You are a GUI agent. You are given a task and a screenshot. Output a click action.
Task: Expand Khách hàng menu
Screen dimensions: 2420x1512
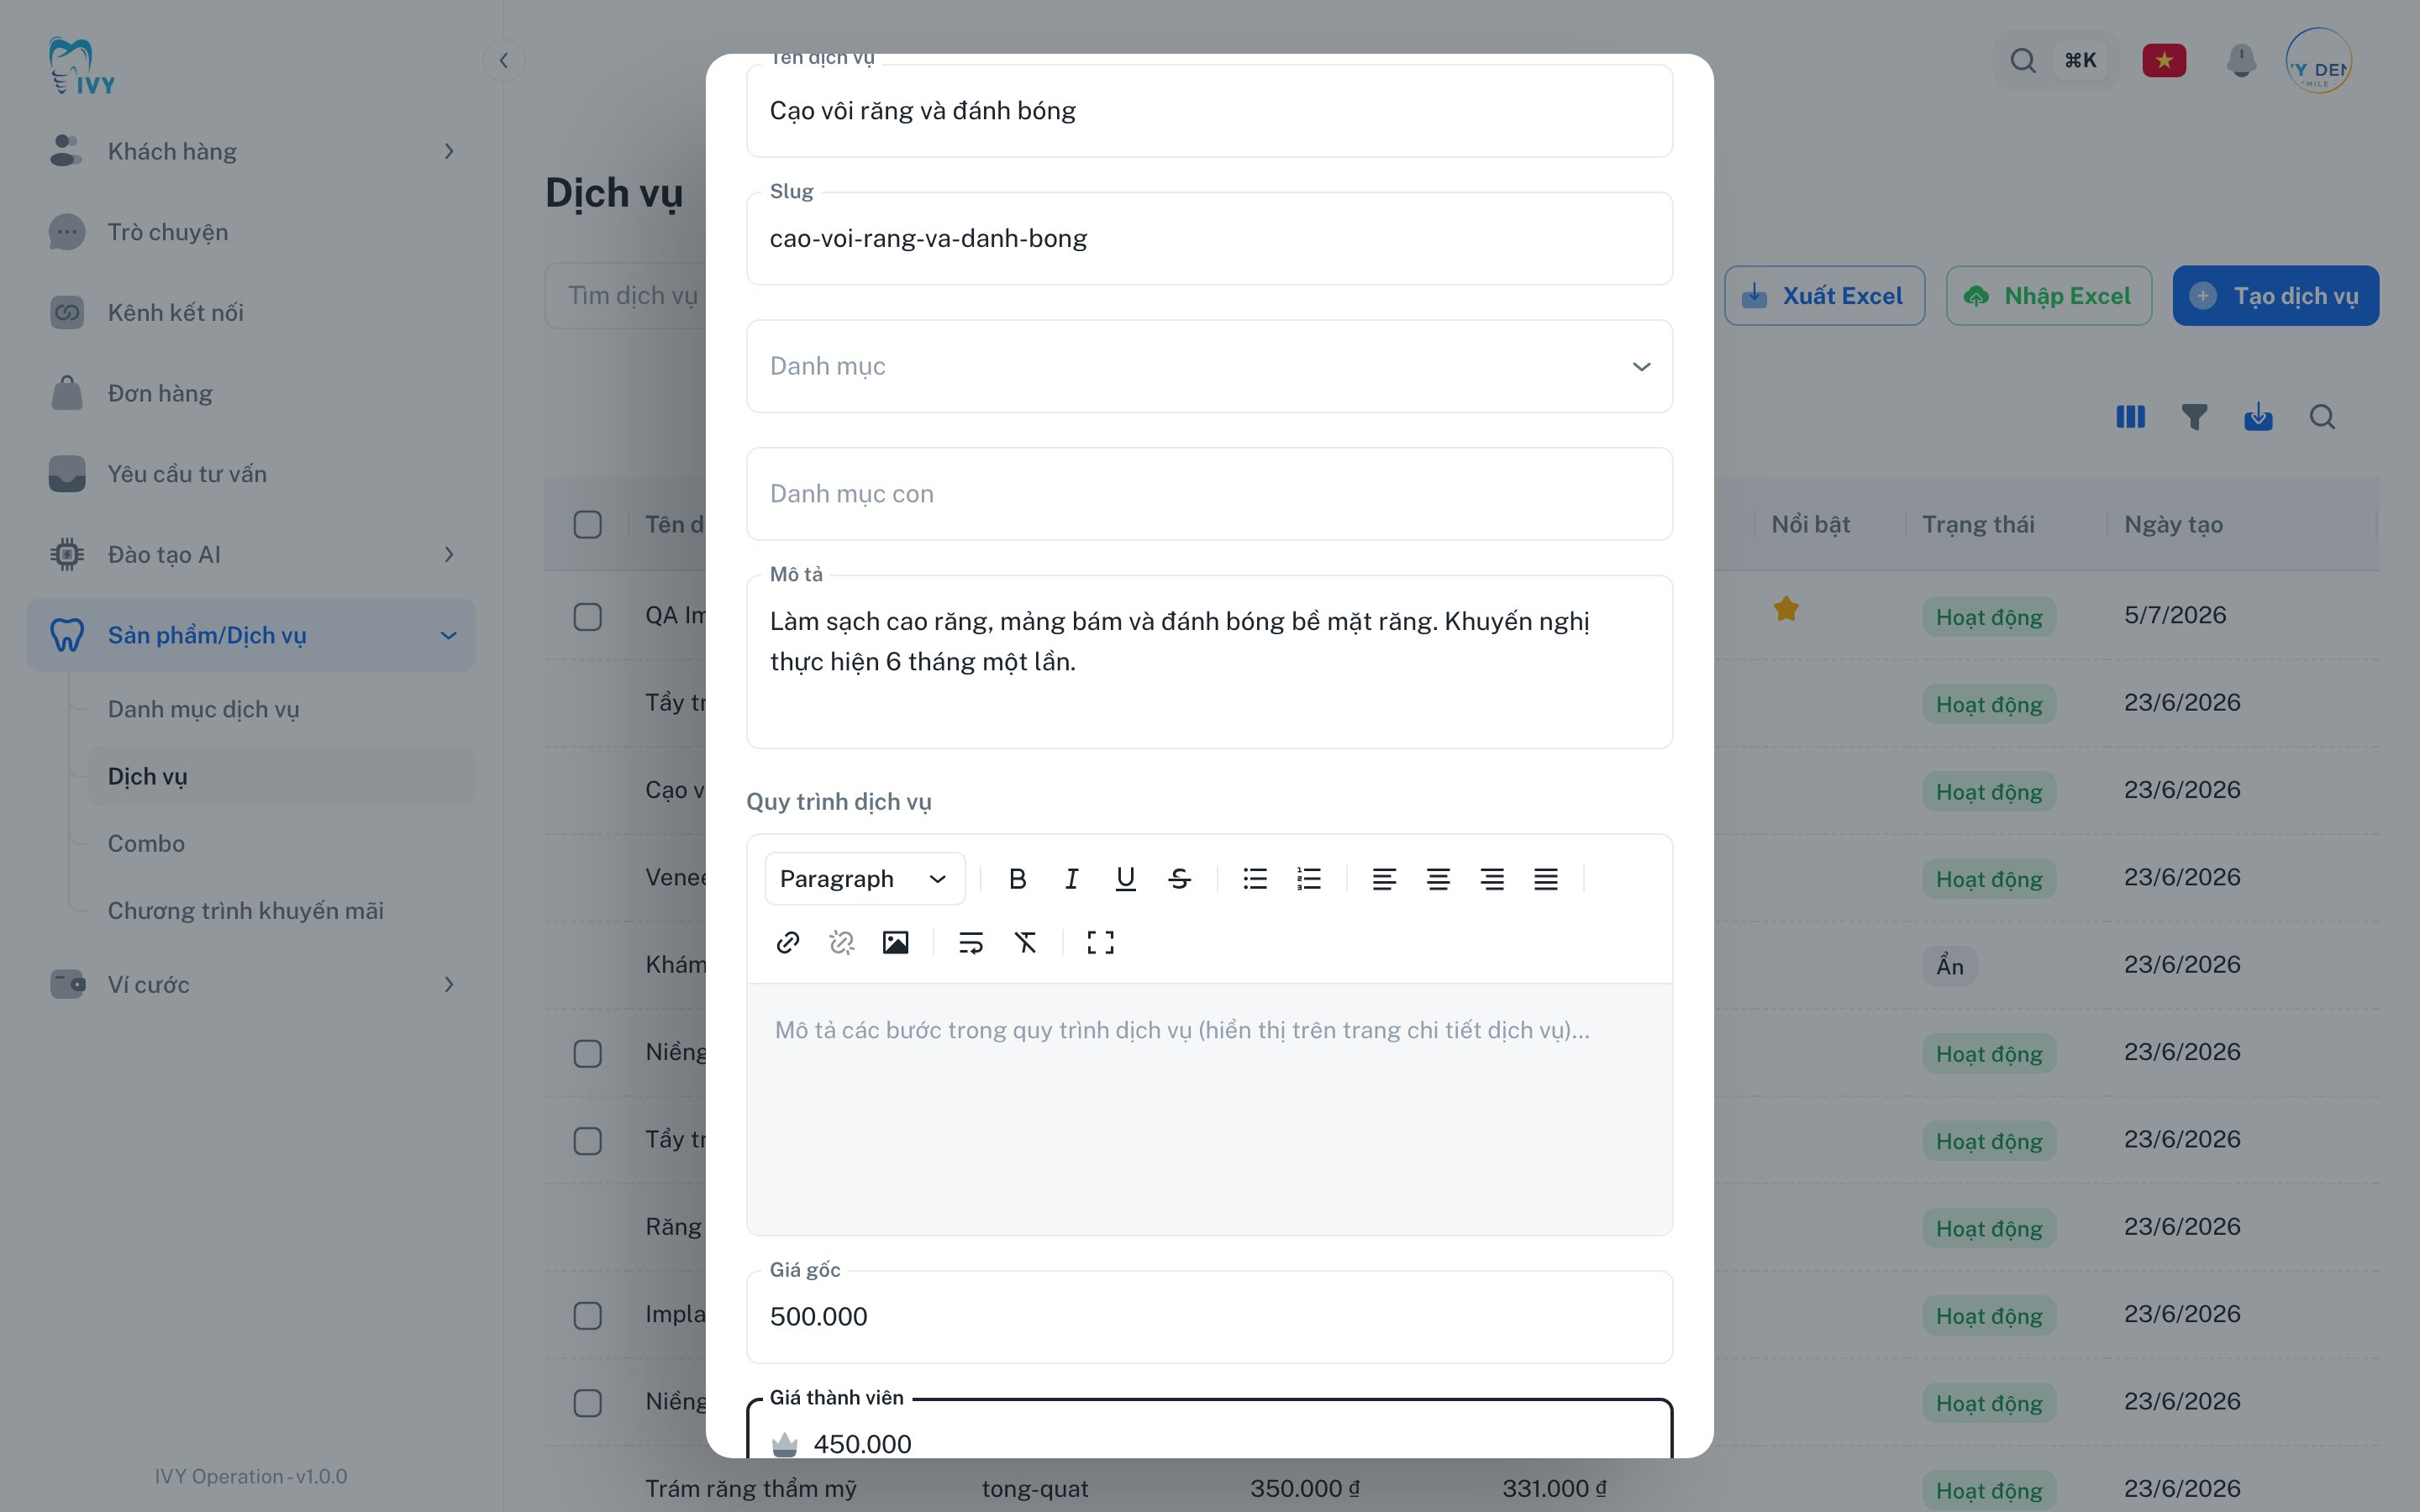click(251, 151)
